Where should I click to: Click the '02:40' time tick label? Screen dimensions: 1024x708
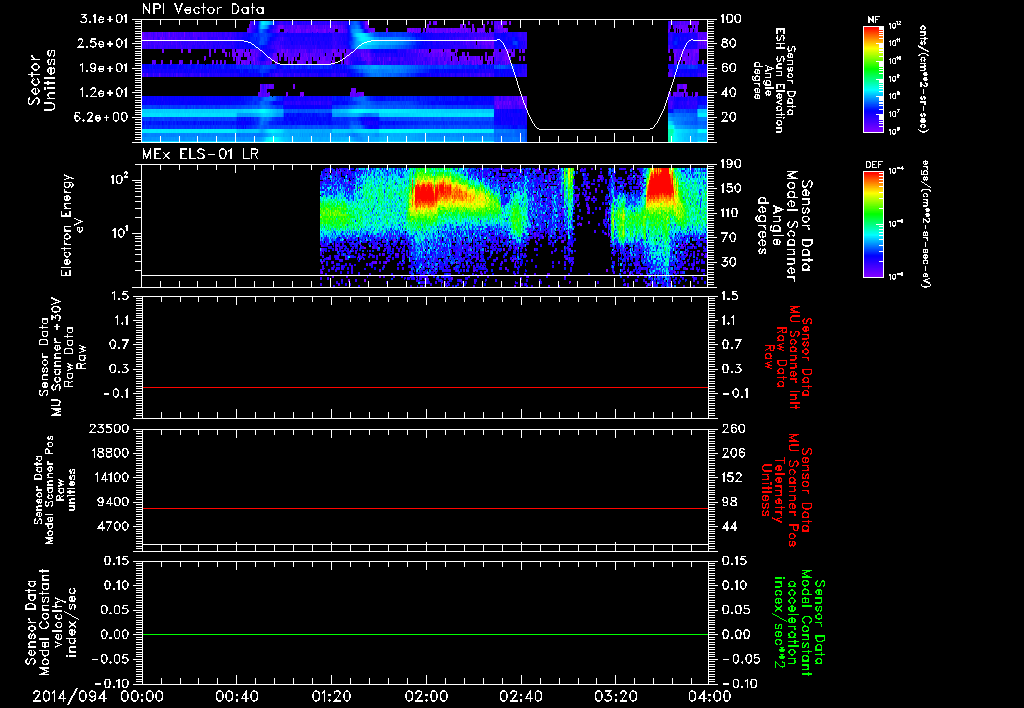point(520,696)
